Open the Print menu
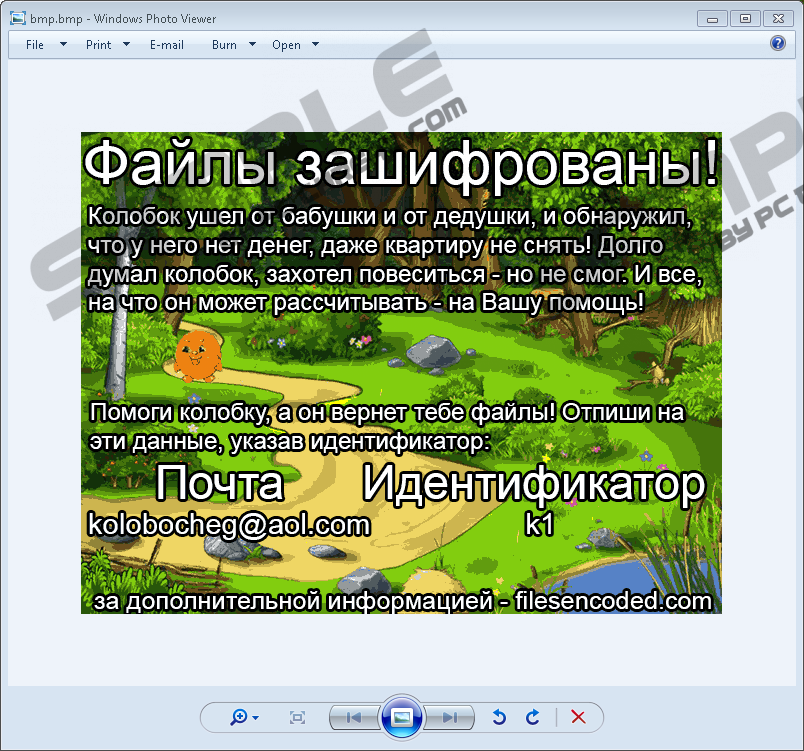 pos(98,45)
